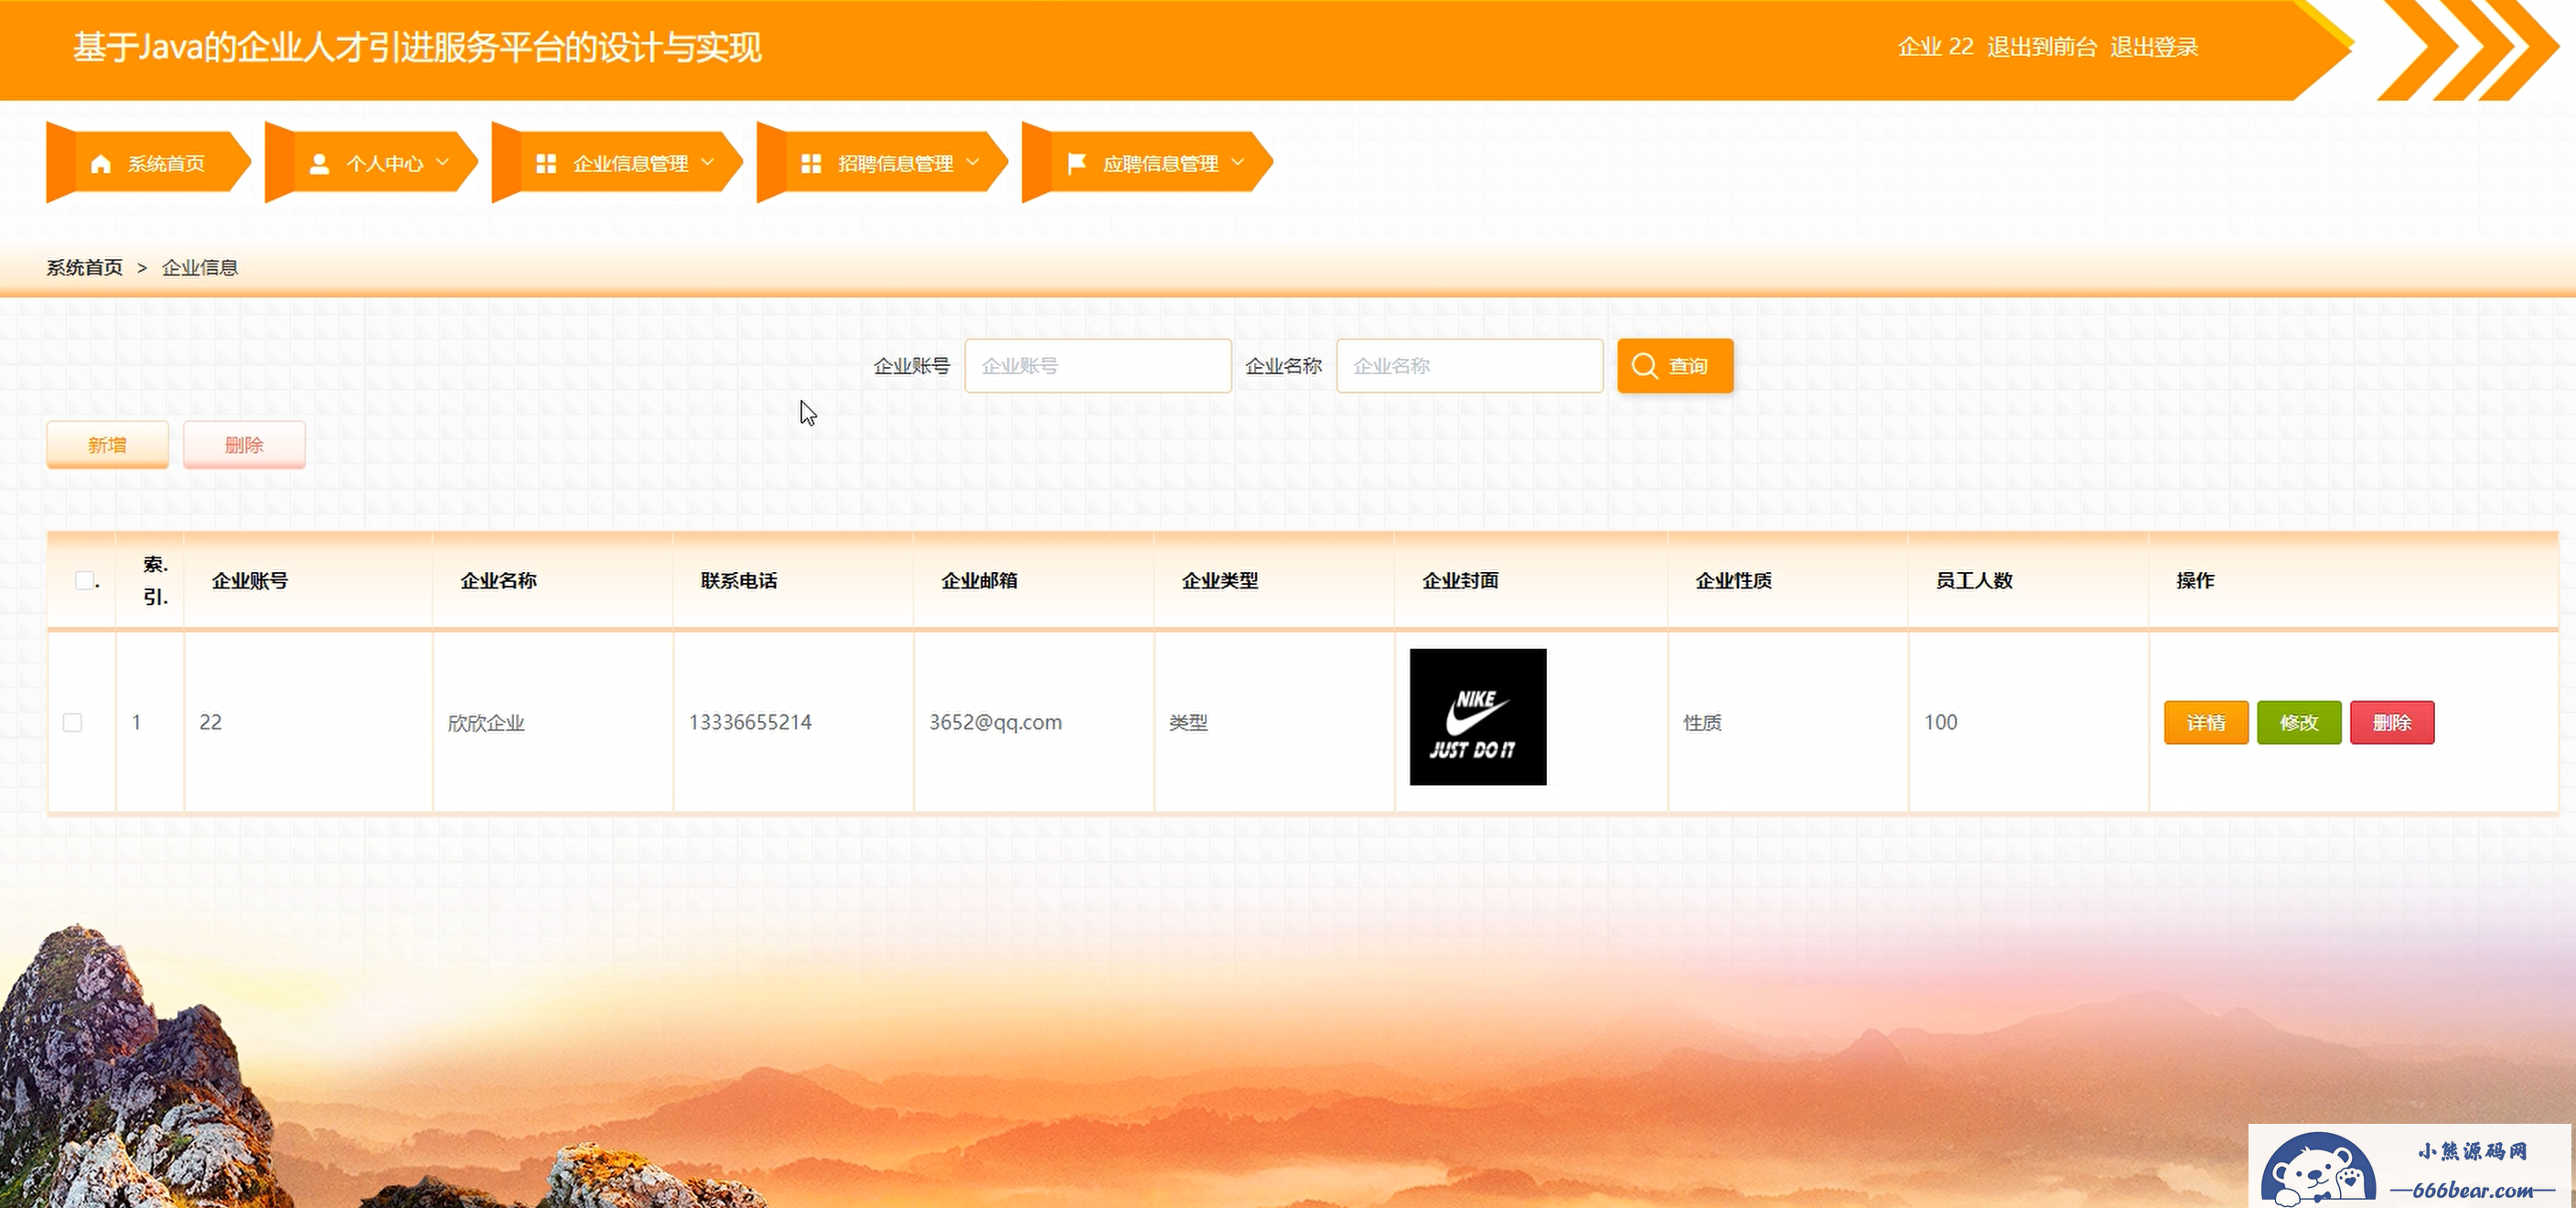Open the 个人中心 menu
The image size is (2576, 1208).
(372, 163)
